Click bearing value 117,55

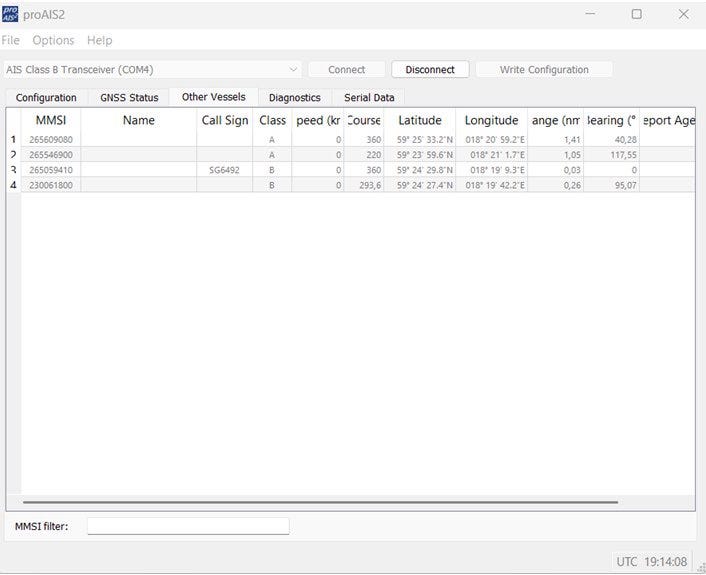pyautogui.click(x=611, y=155)
